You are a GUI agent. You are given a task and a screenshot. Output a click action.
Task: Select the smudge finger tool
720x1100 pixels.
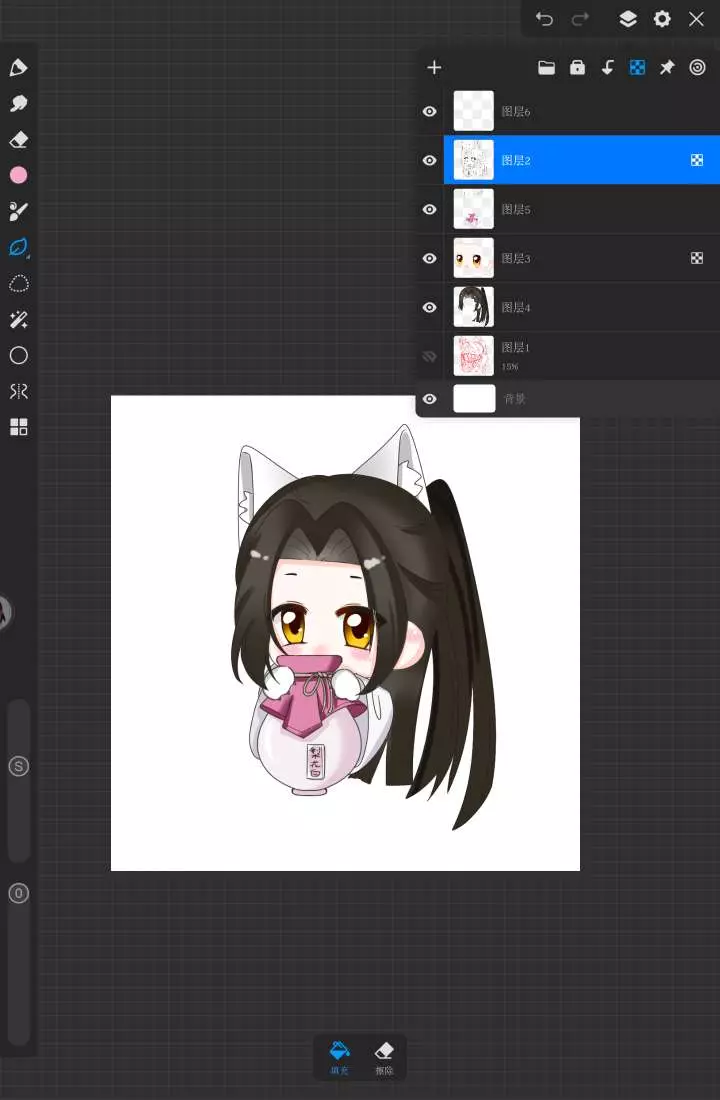pyautogui.click(x=19, y=104)
